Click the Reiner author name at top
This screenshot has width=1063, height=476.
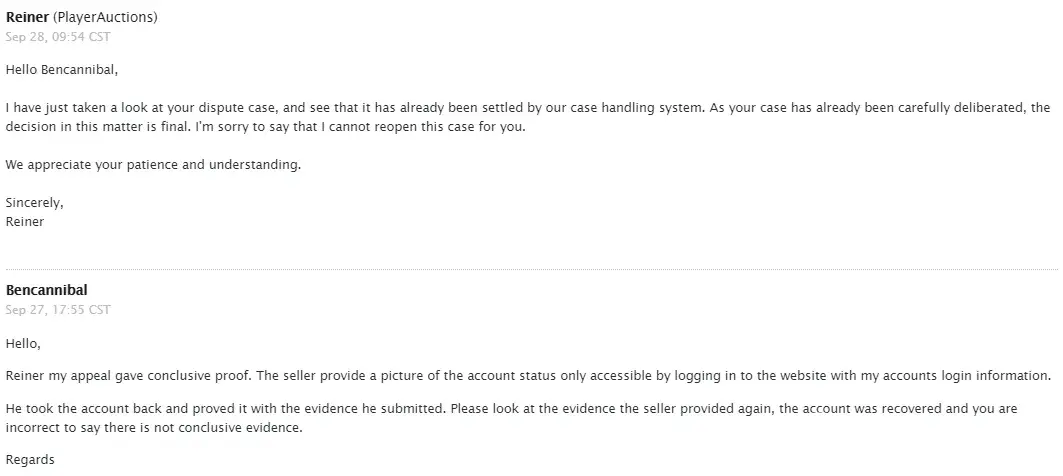click(27, 17)
